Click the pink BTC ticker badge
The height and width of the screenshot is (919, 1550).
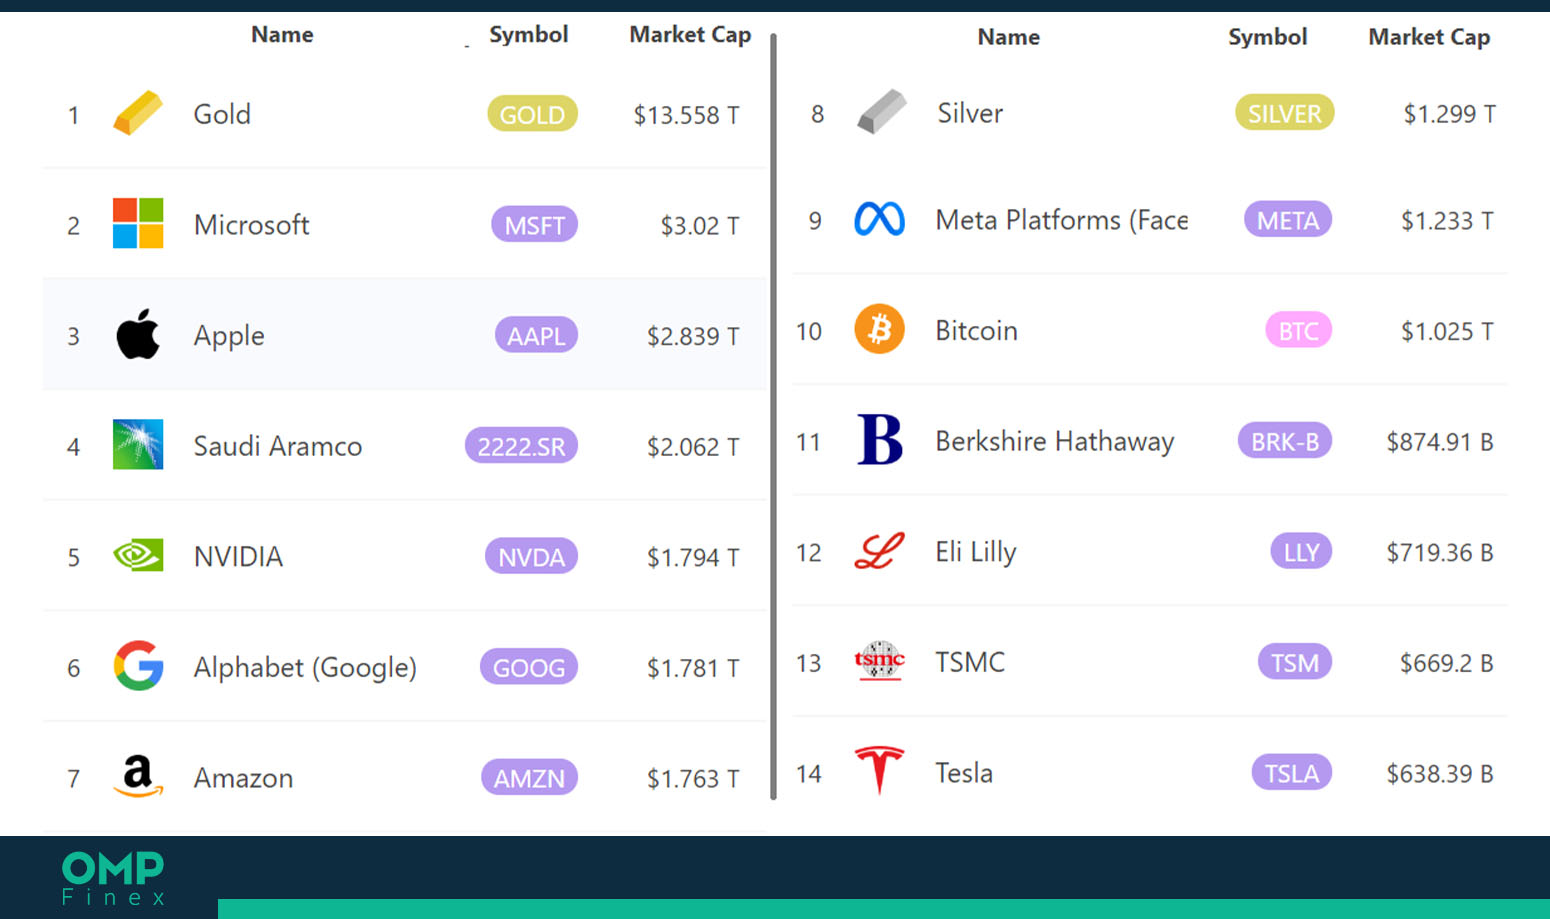pyautogui.click(x=1298, y=330)
